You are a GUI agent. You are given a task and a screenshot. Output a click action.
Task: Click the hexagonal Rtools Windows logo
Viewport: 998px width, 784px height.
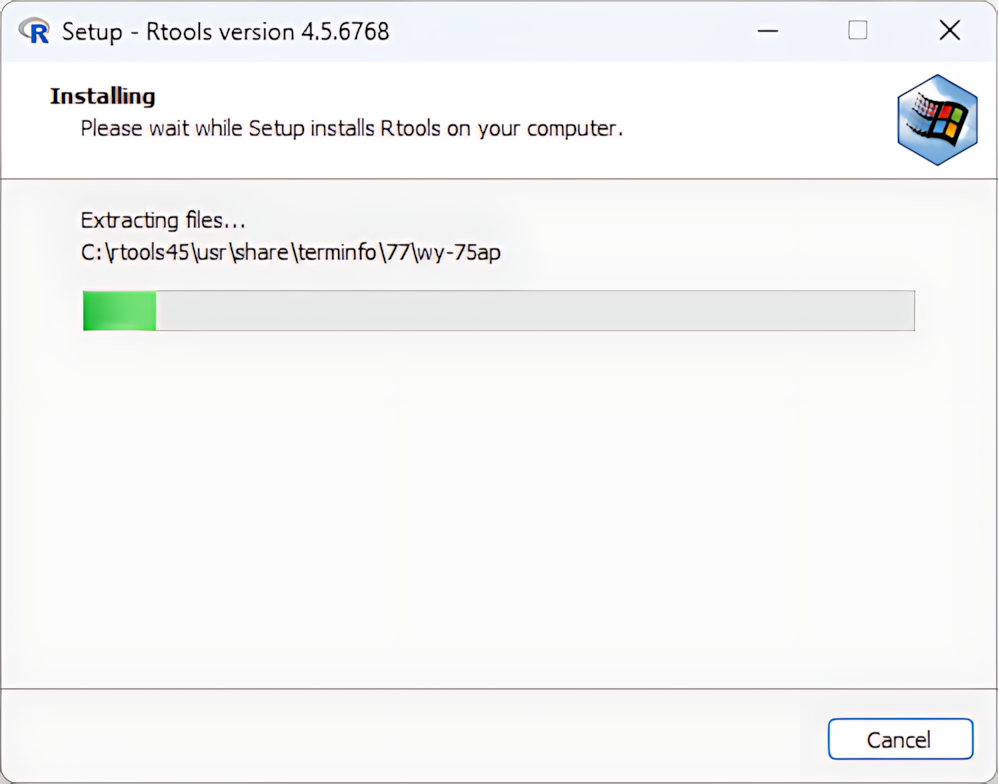(x=936, y=119)
